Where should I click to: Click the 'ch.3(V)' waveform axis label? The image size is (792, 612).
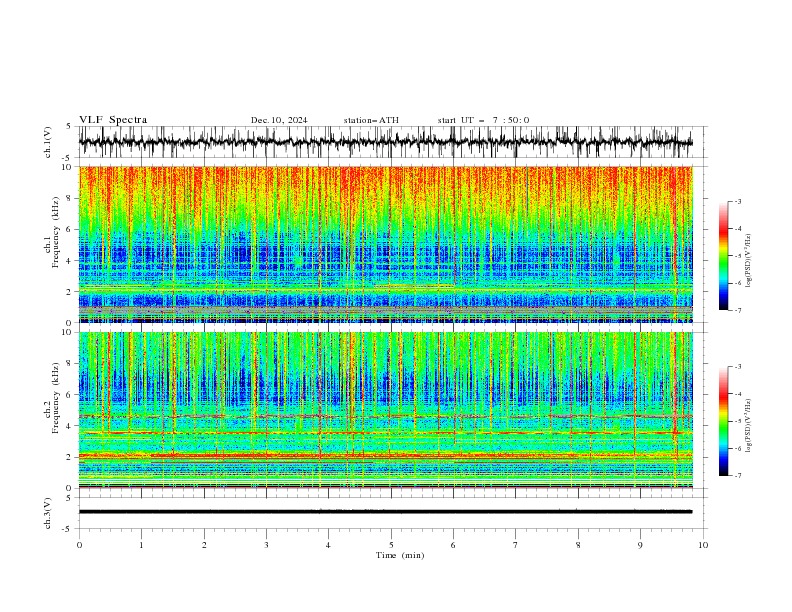pyautogui.click(x=48, y=513)
